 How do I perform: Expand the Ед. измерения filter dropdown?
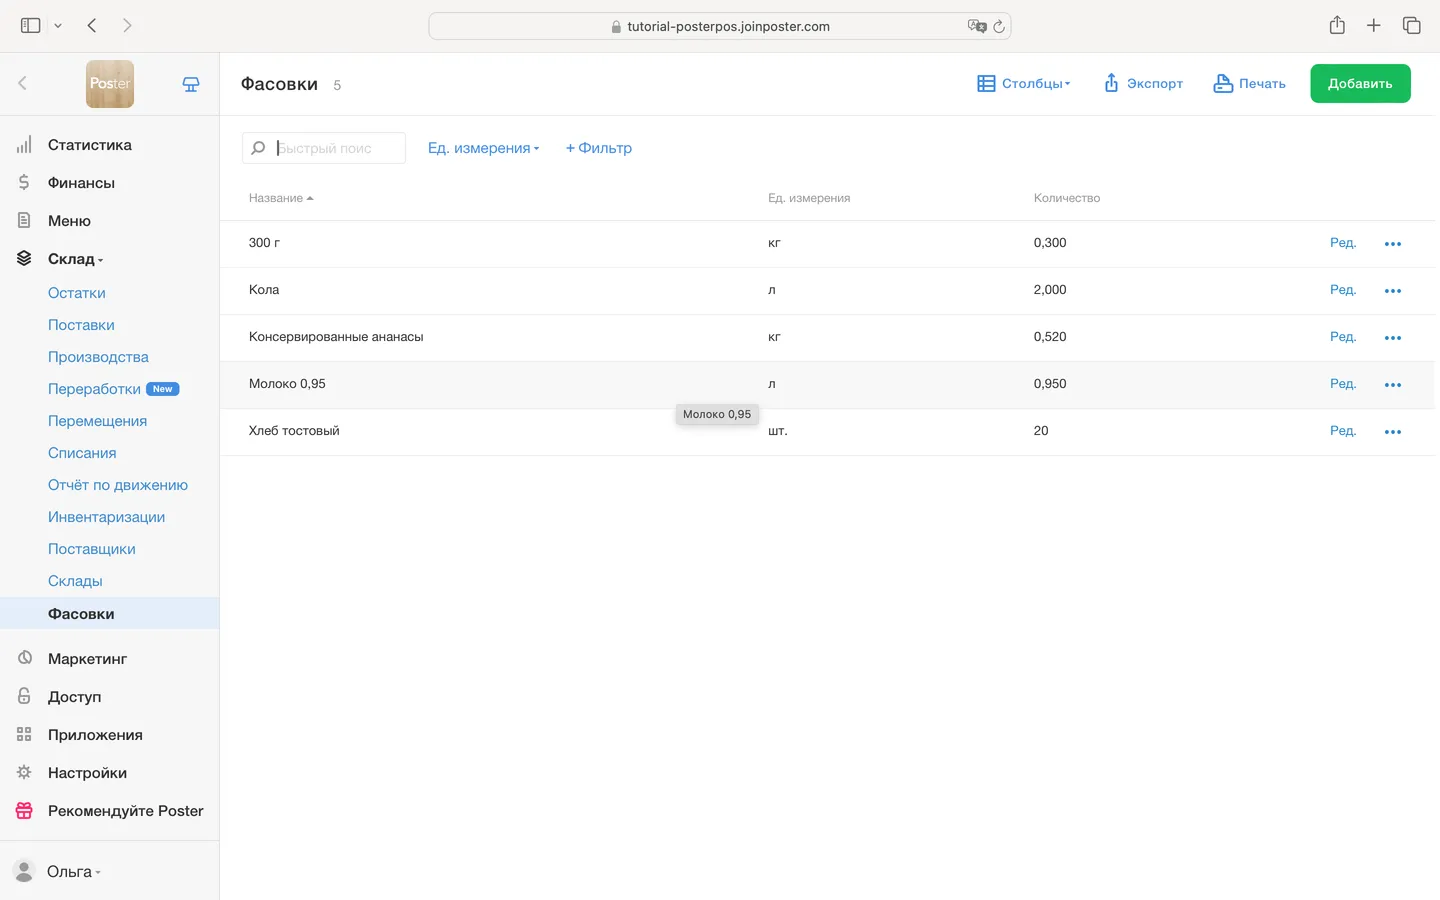point(483,148)
